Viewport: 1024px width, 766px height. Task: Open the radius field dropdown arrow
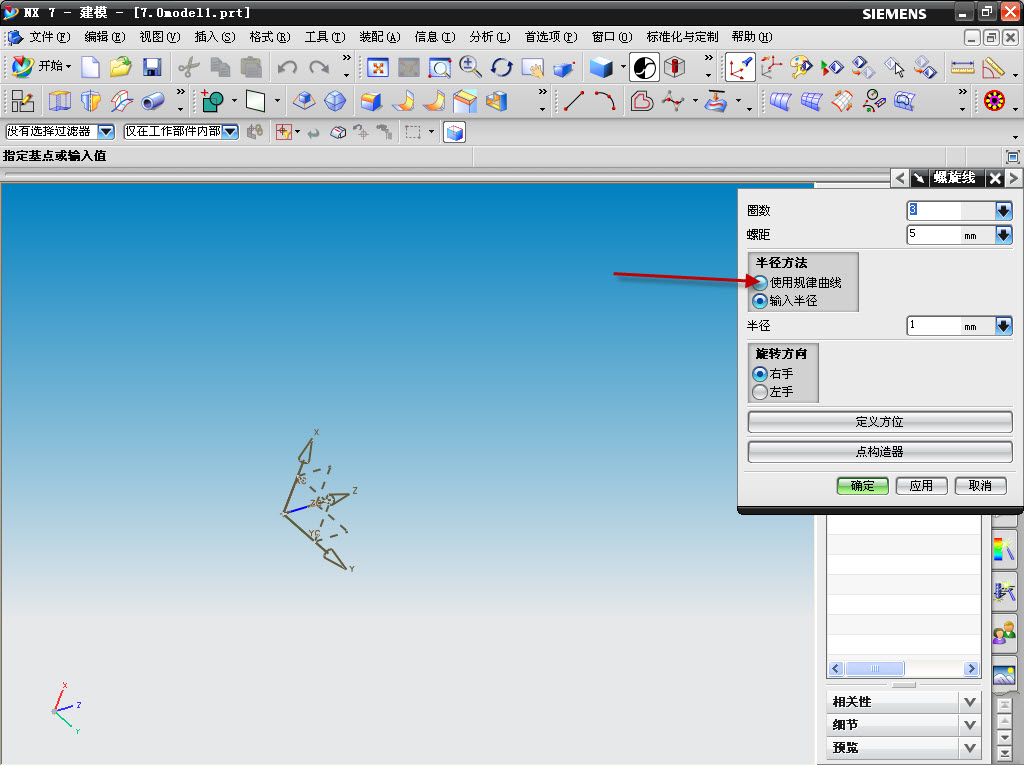coord(1004,325)
